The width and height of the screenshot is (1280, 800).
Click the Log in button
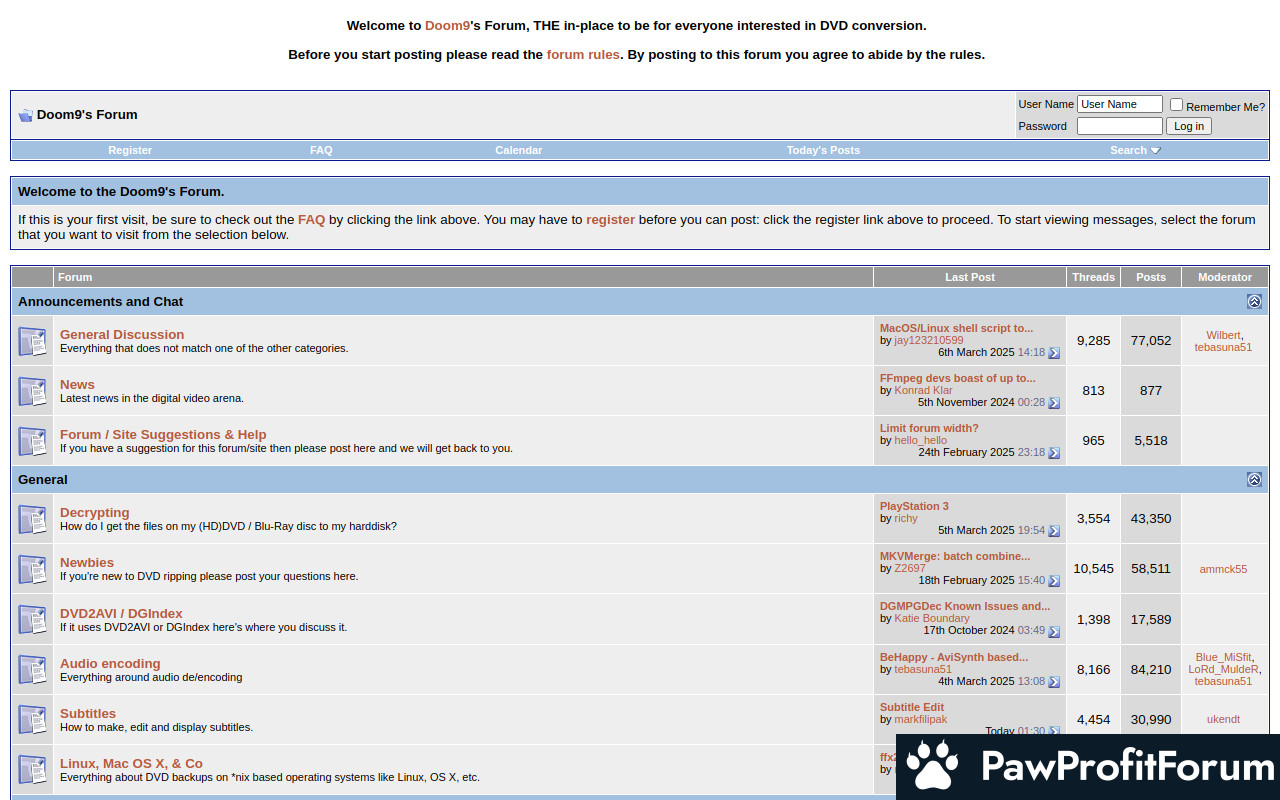coord(1189,126)
